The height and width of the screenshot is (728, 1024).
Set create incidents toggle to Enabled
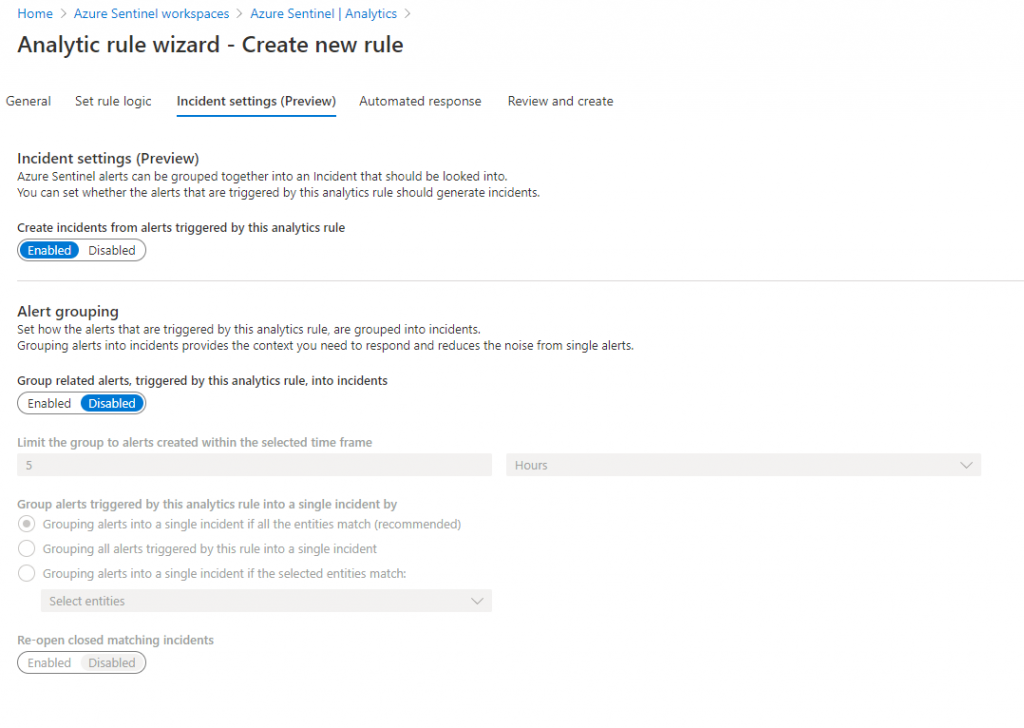coord(49,250)
